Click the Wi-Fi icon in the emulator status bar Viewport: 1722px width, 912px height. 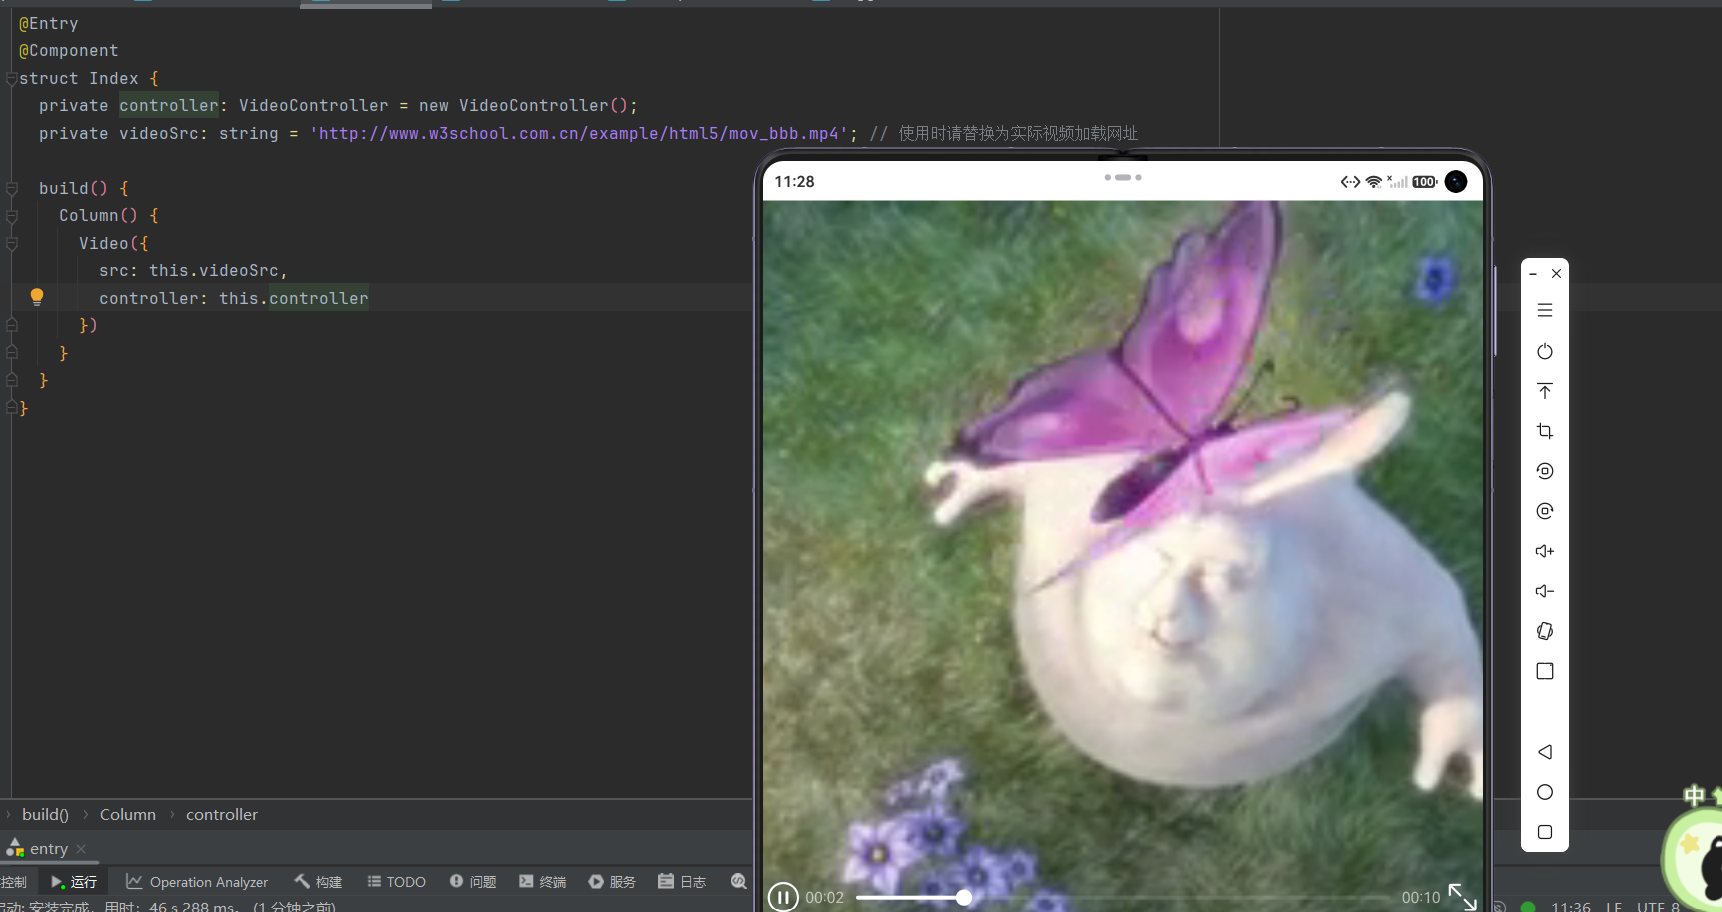pos(1374,182)
